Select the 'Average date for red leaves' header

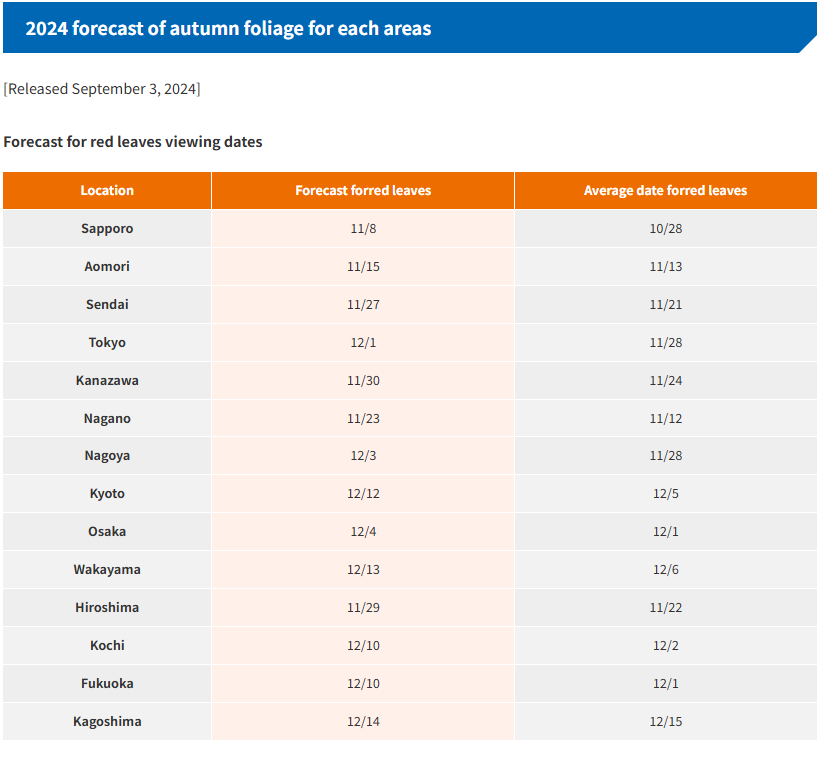665,190
